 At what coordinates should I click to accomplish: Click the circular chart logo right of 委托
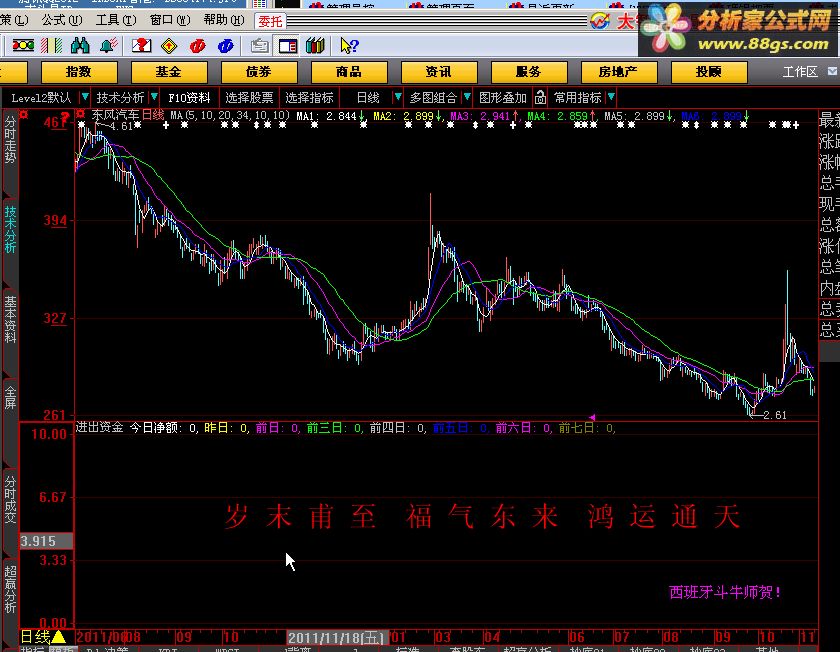point(600,21)
